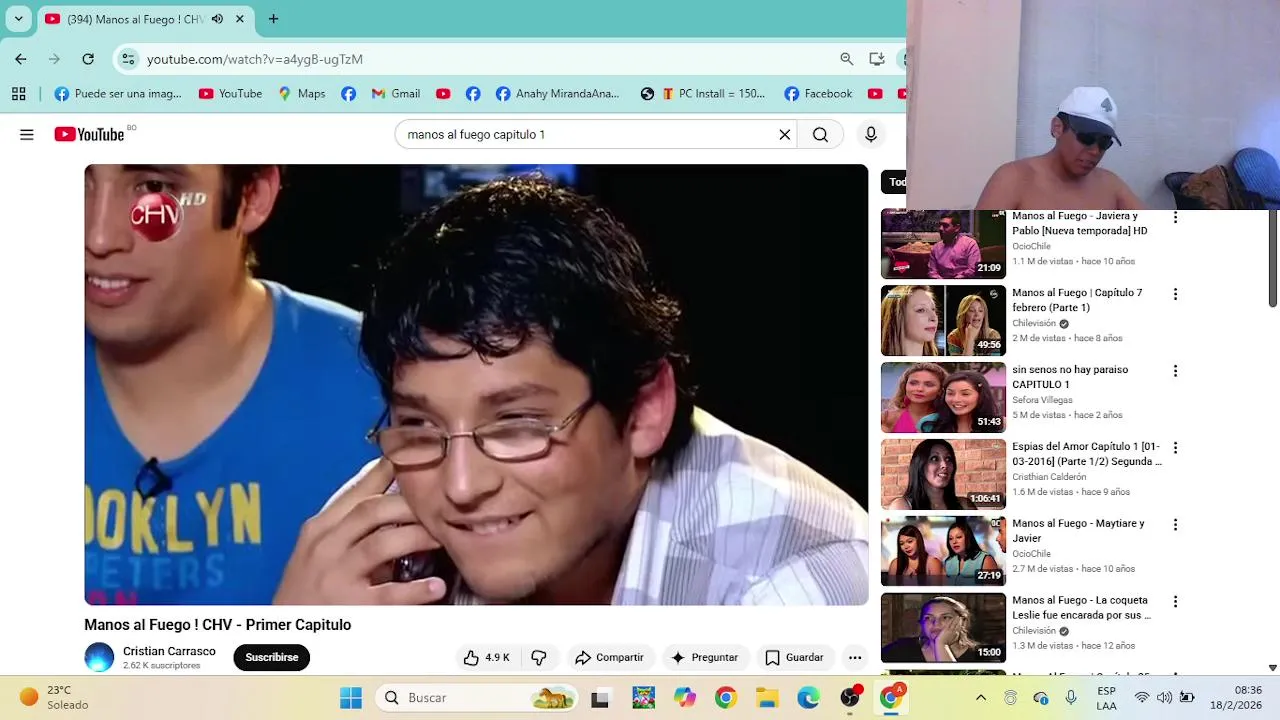The height and width of the screenshot is (720, 1280).
Task: Open more actions ellipsis below the video
Action: [x=855, y=657]
